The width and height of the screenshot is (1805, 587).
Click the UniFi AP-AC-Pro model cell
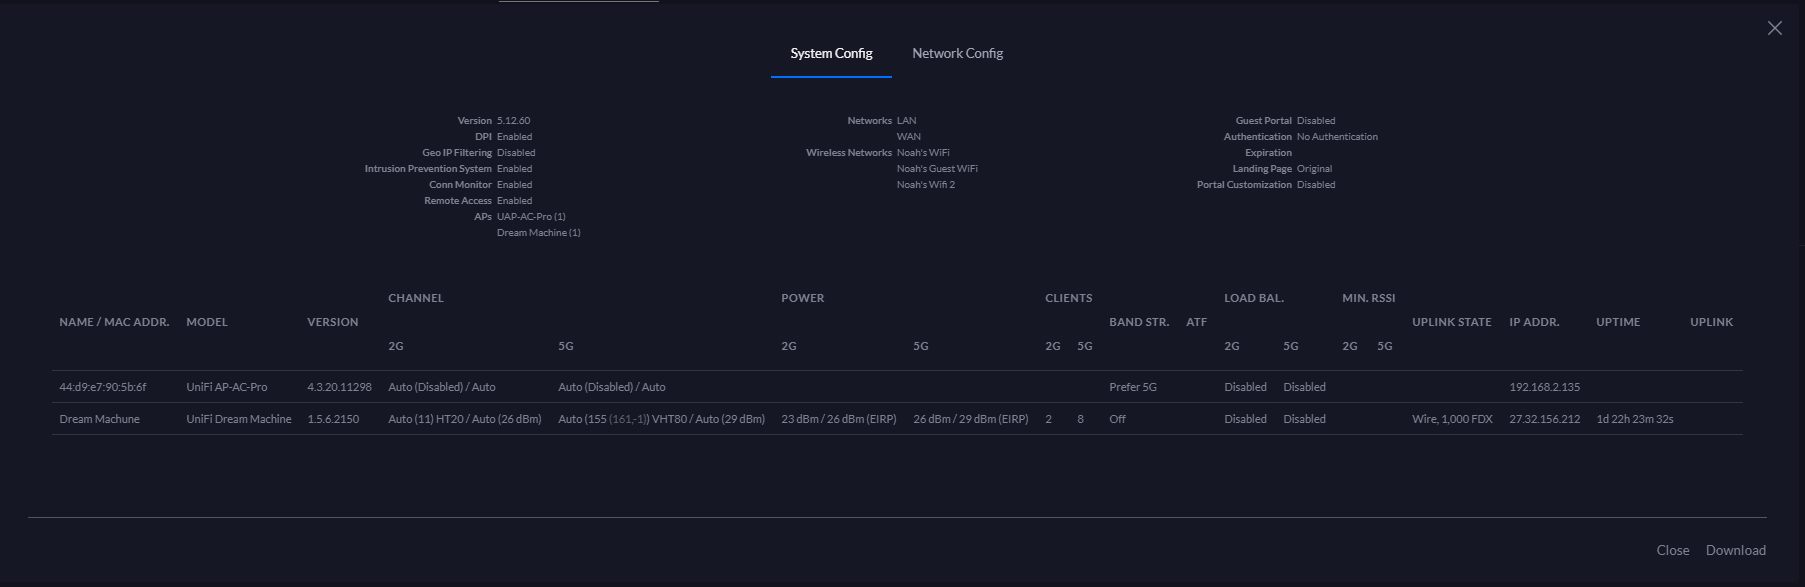click(x=226, y=387)
